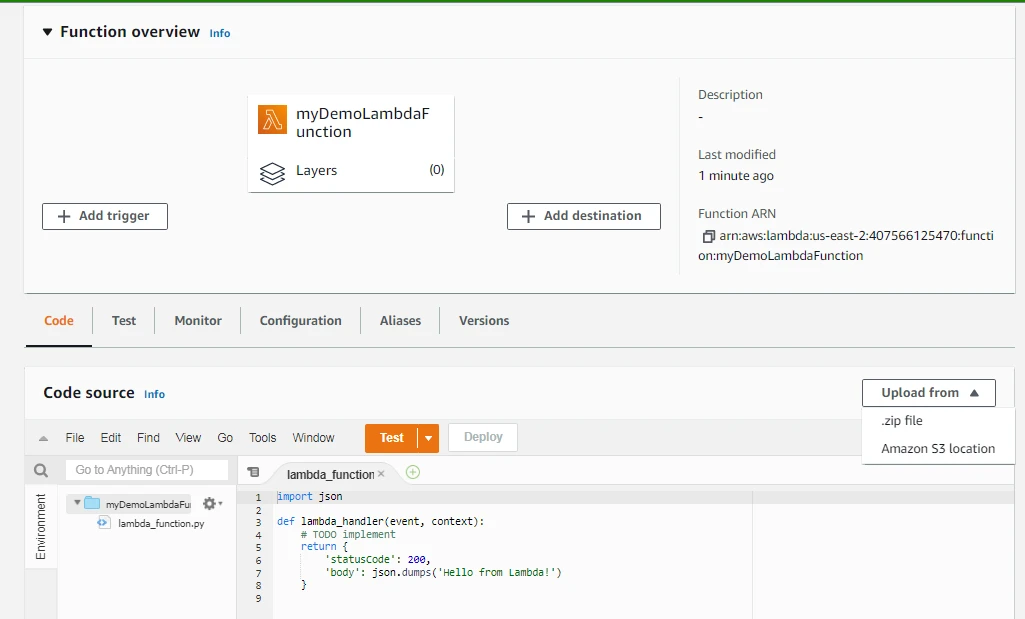Switch to the Configuration tab
The height and width of the screenshot is (619, 1025).
coord(300,321)
